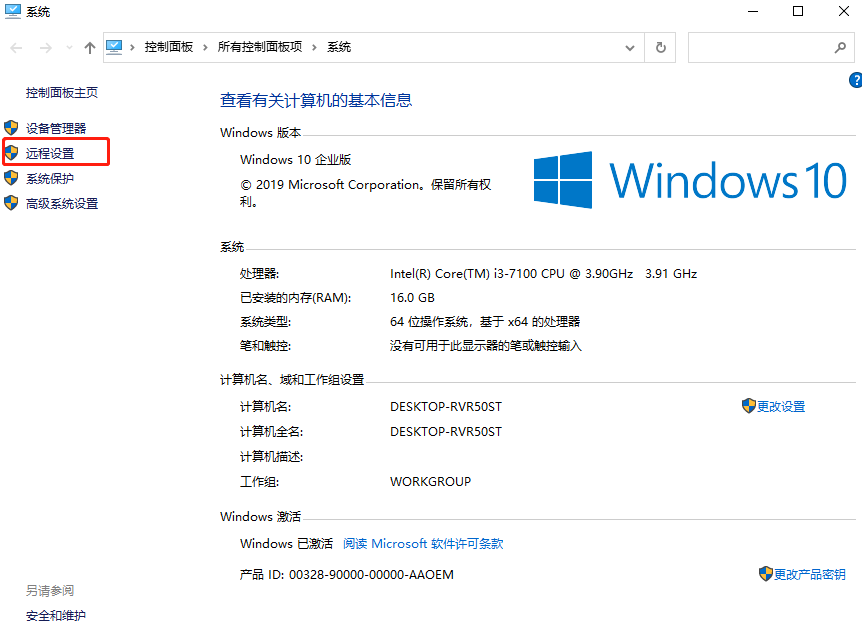Click the up arrow to go to parent folder

point(89,46)
